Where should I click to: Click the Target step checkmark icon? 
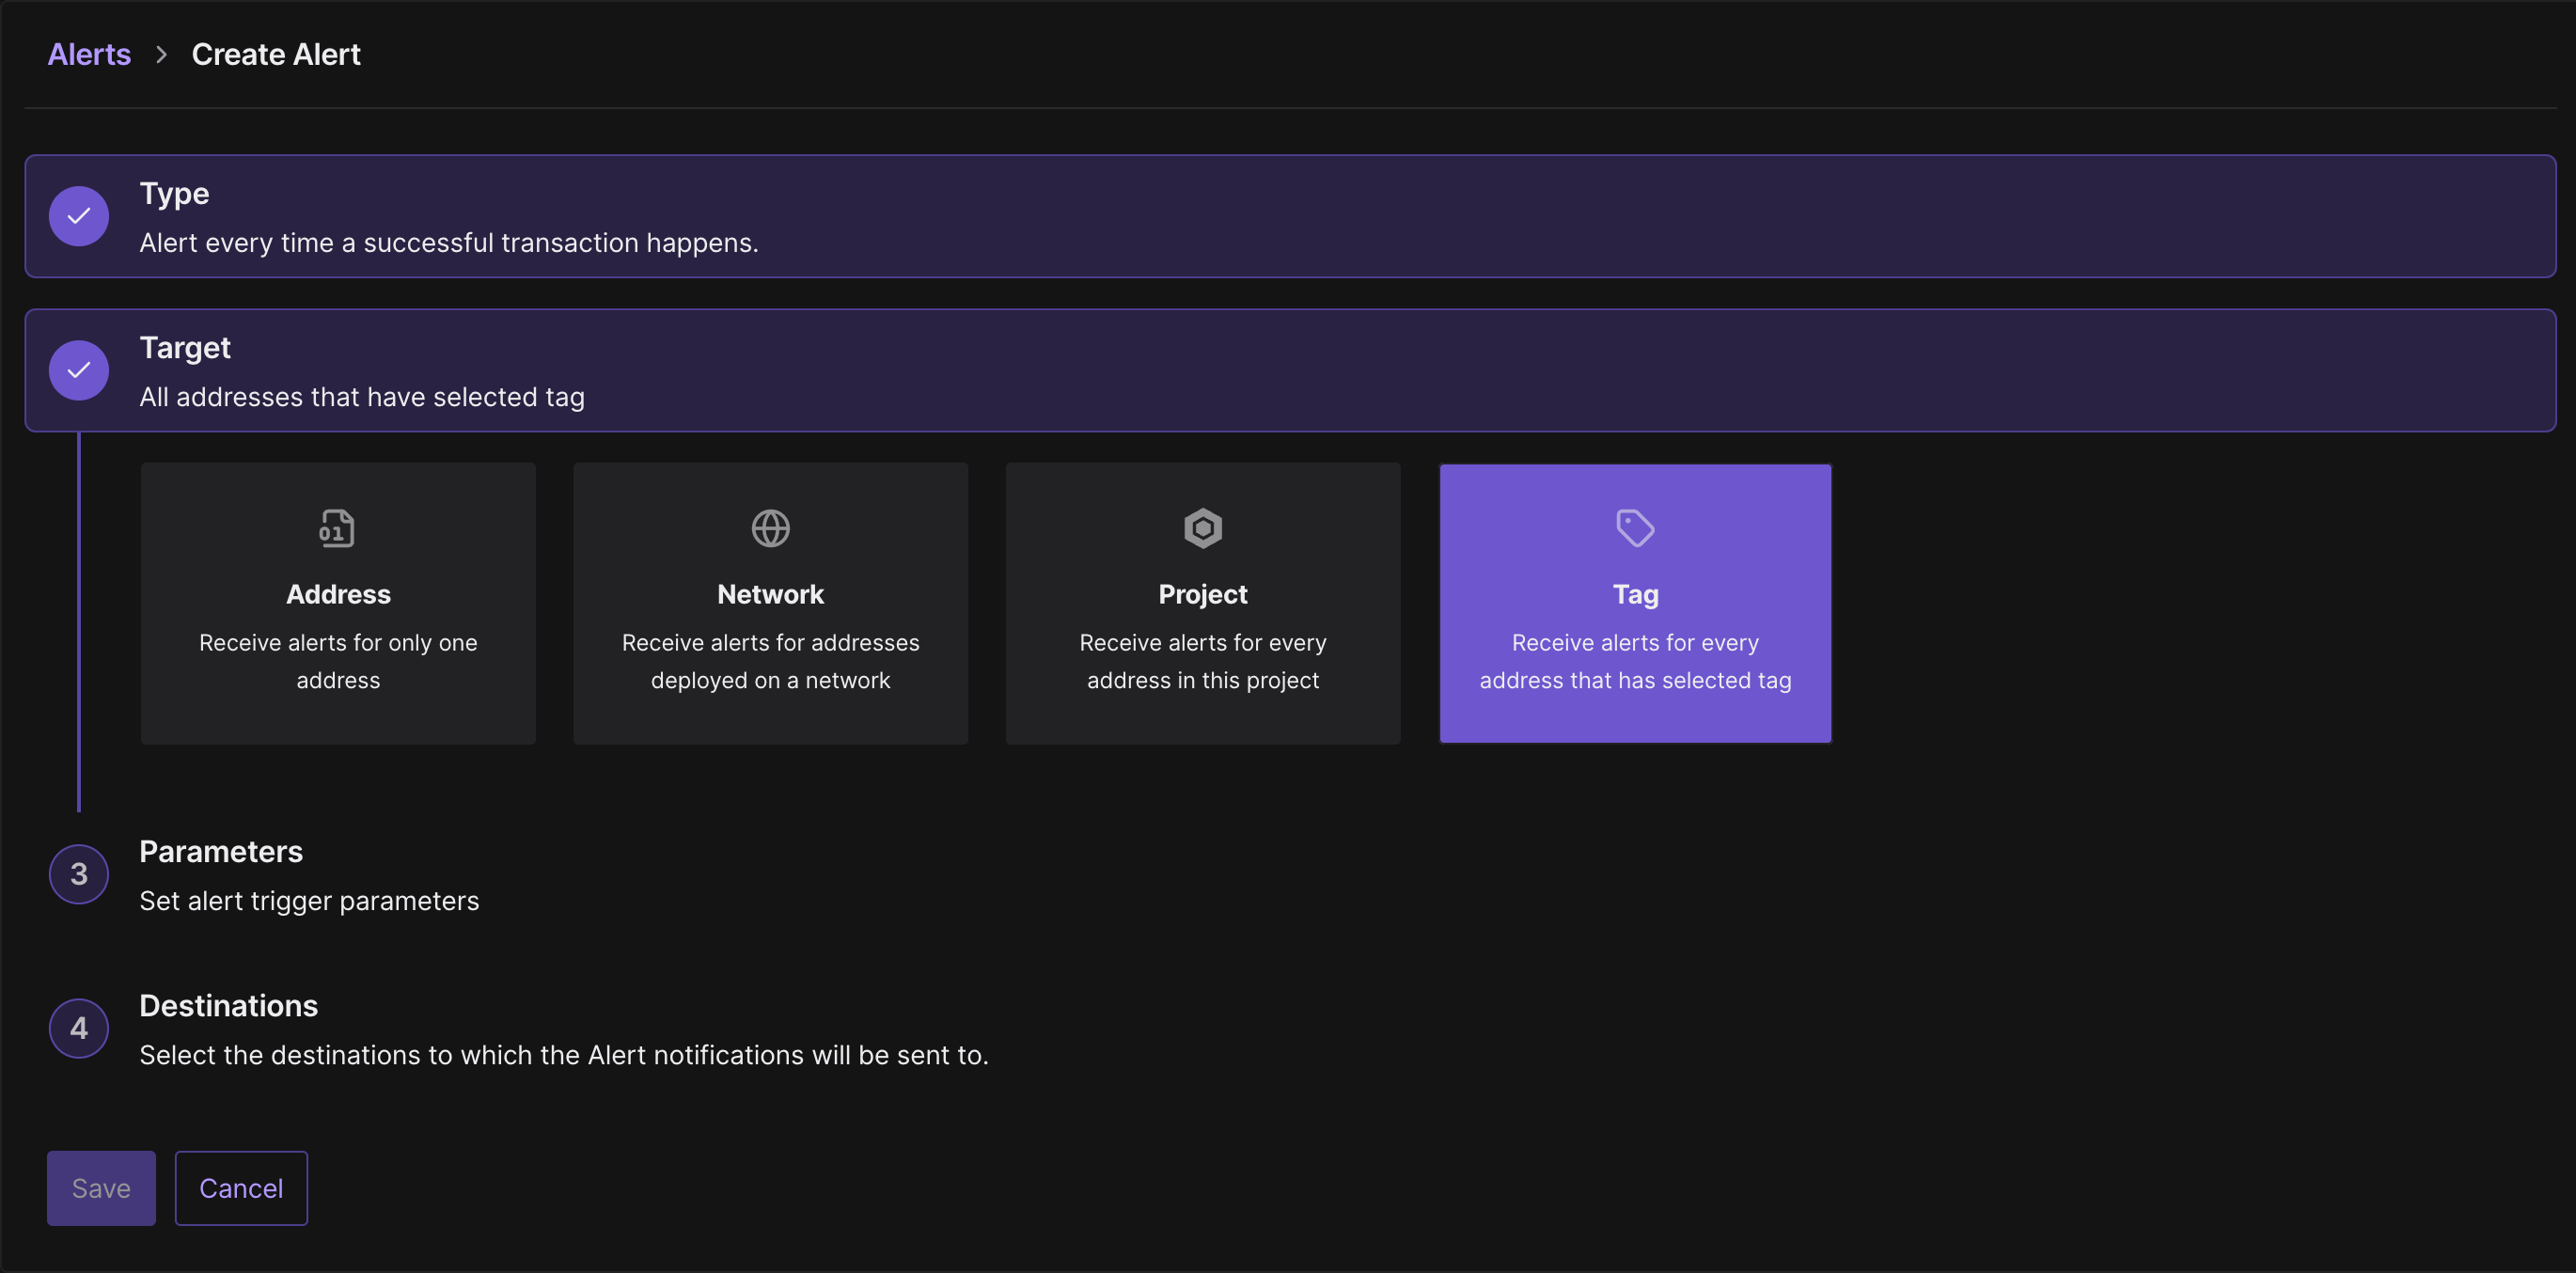[x=79, y=370]
